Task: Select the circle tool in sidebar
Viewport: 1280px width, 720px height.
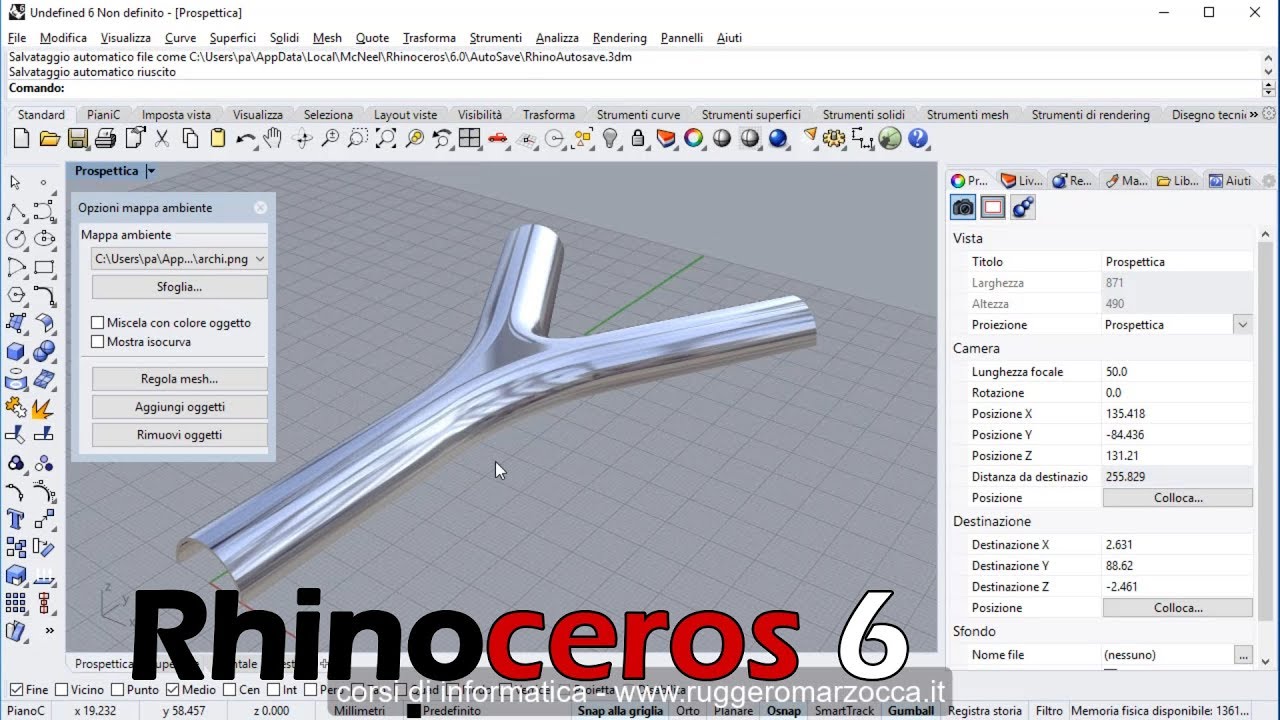Action: (x=16, y=239)
